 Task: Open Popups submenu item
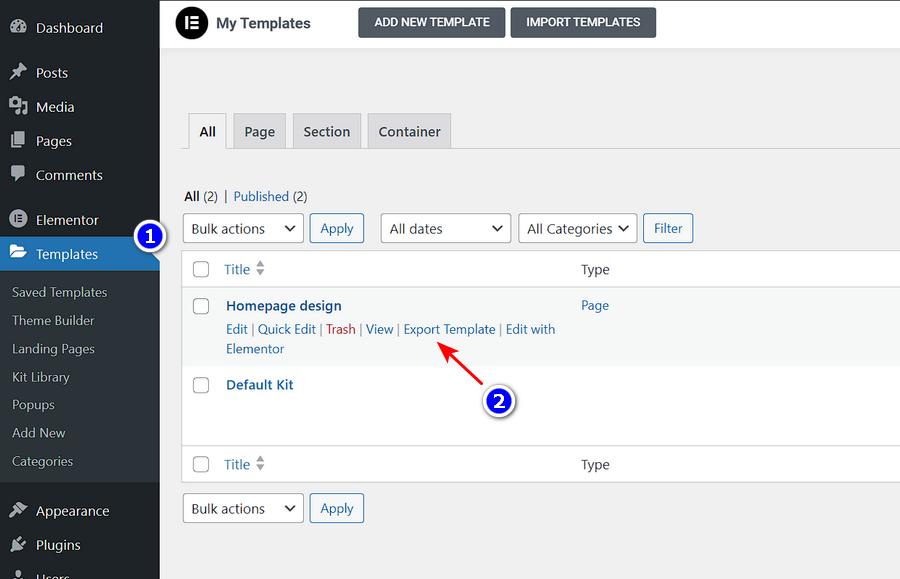click(33, 405)
